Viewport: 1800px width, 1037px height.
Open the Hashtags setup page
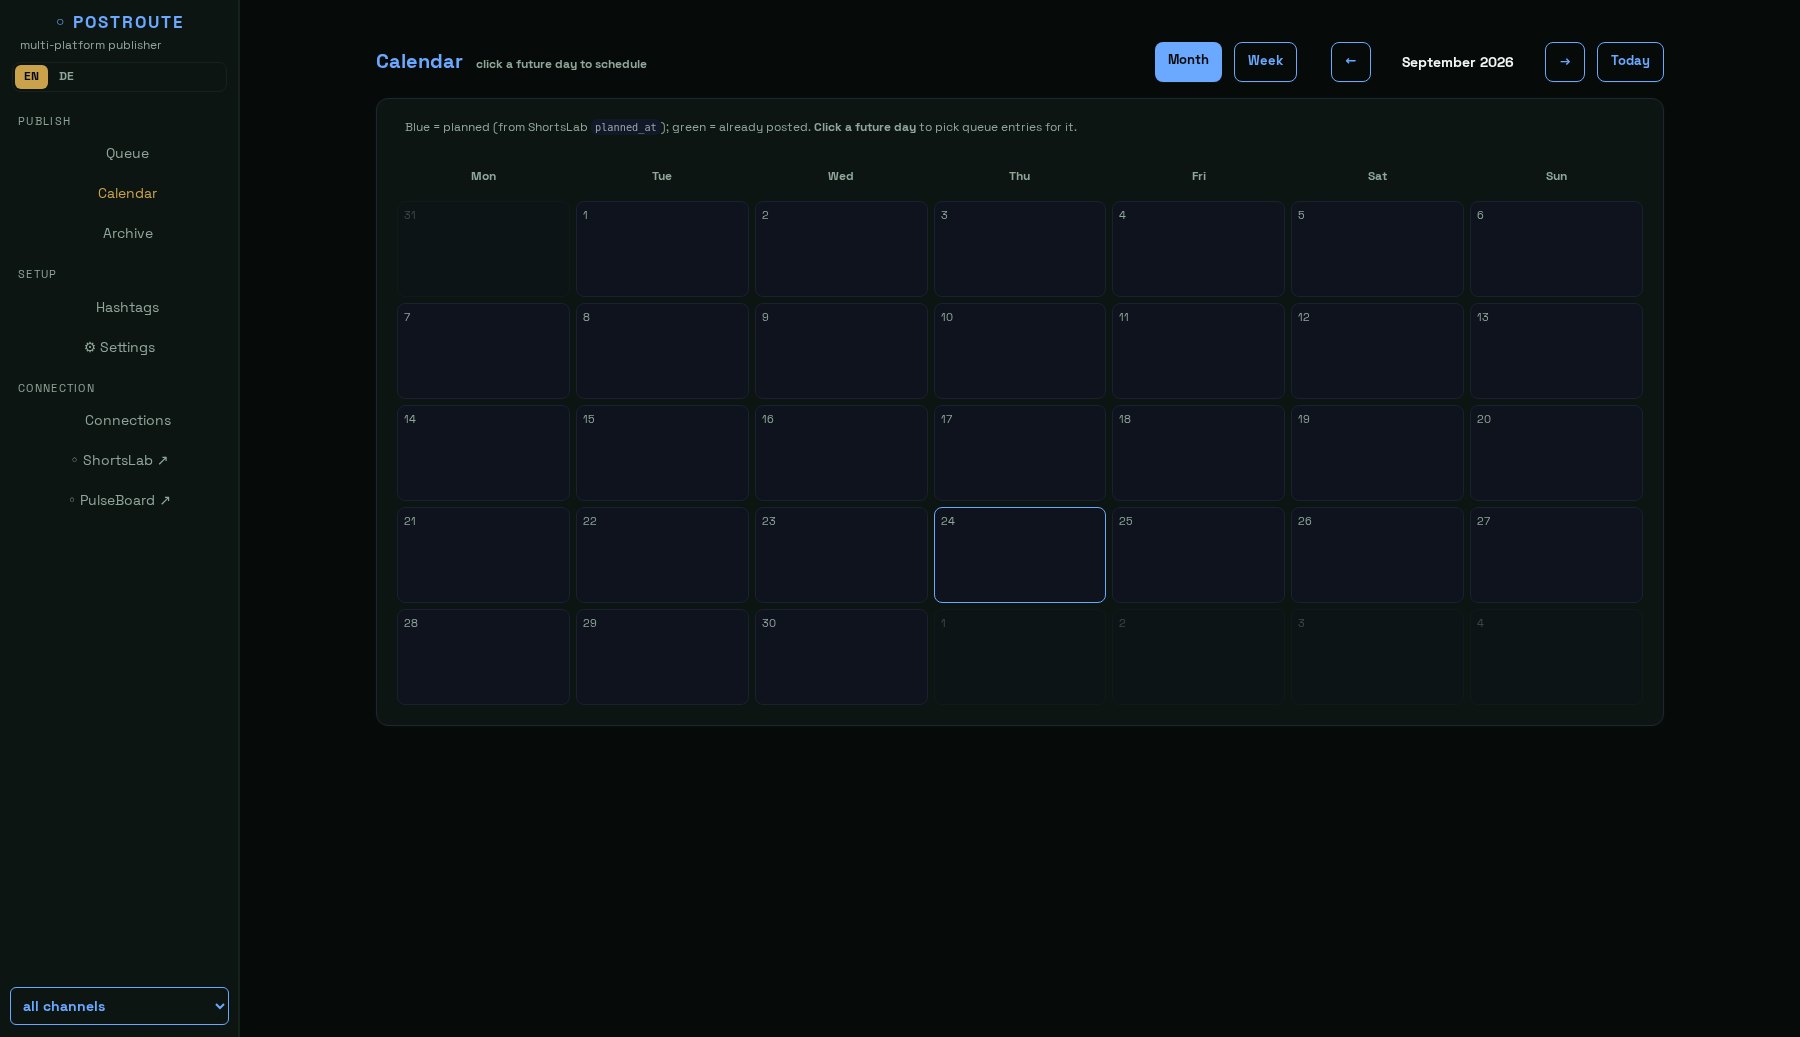[x=127, y=307]
